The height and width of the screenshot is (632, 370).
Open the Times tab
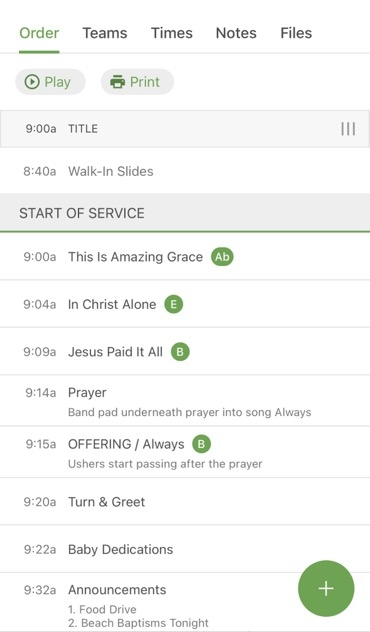tap(172, 33)
